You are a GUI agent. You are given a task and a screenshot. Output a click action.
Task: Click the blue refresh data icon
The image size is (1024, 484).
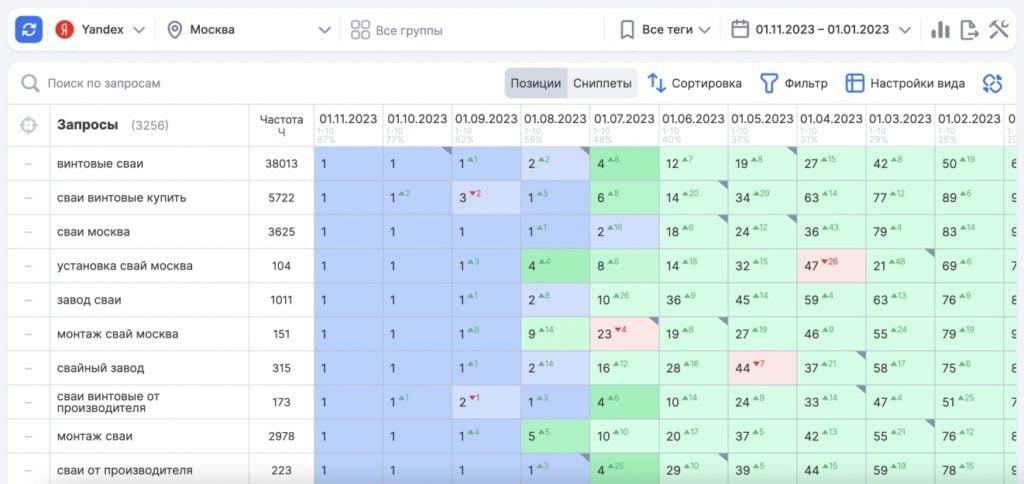click(x=28, y=30)
